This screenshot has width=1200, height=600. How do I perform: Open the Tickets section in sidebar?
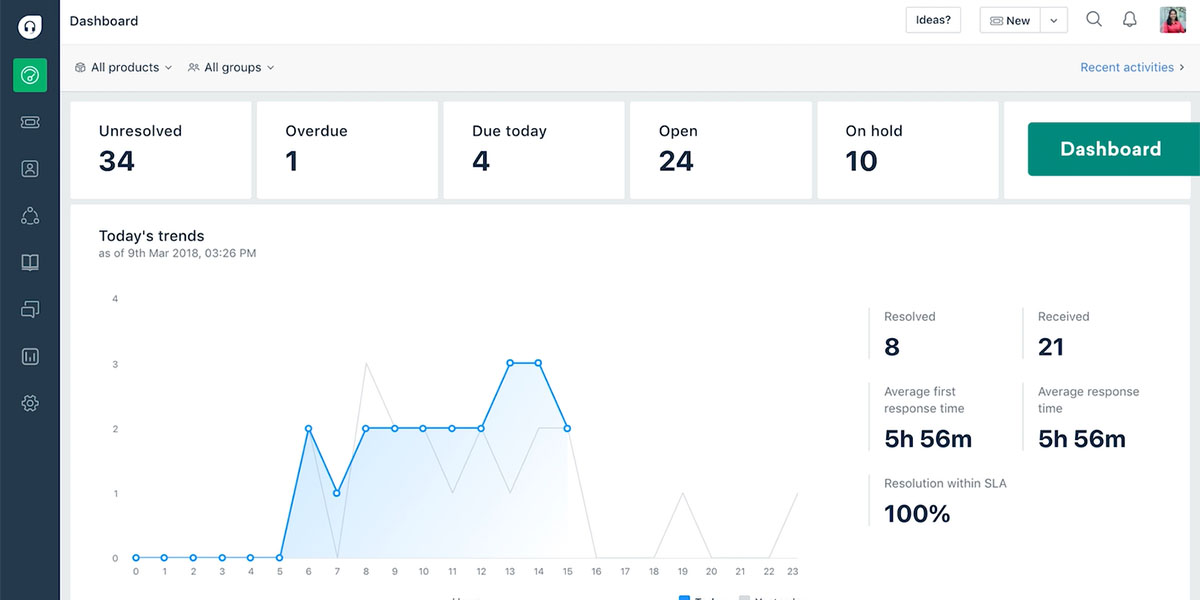click(30, 122)
